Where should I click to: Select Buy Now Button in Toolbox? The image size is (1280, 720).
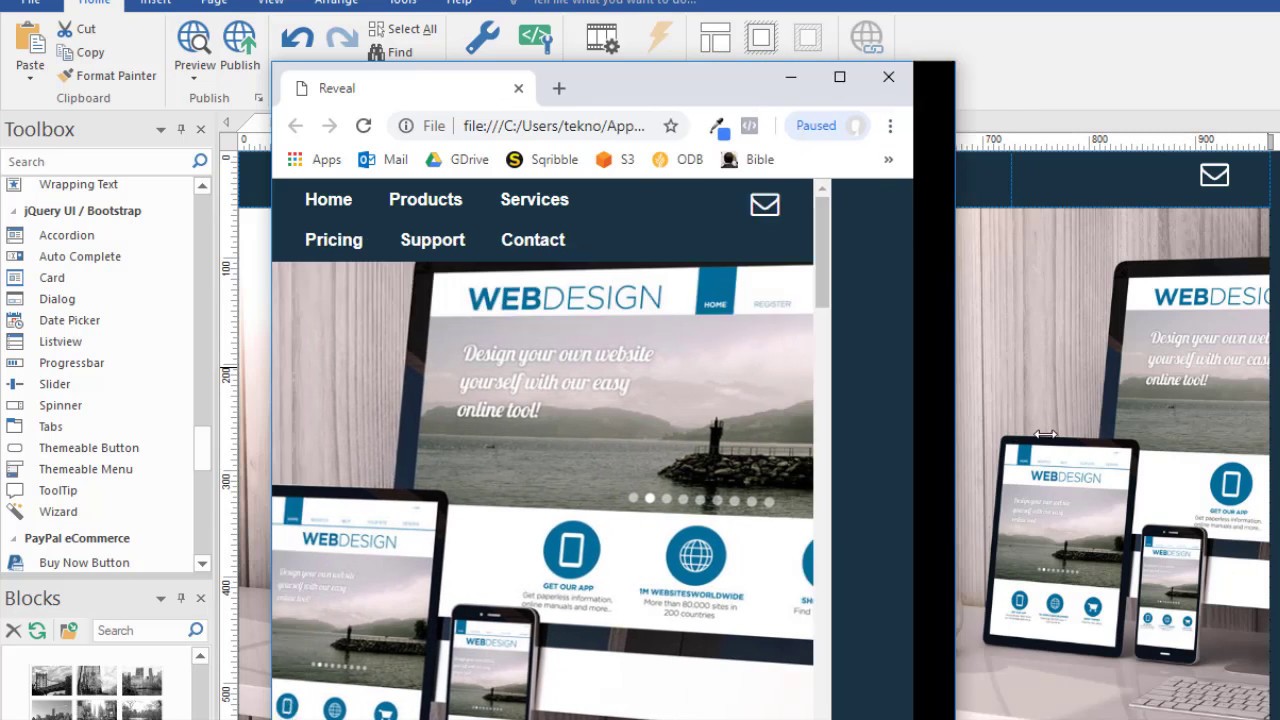[84, 563]
